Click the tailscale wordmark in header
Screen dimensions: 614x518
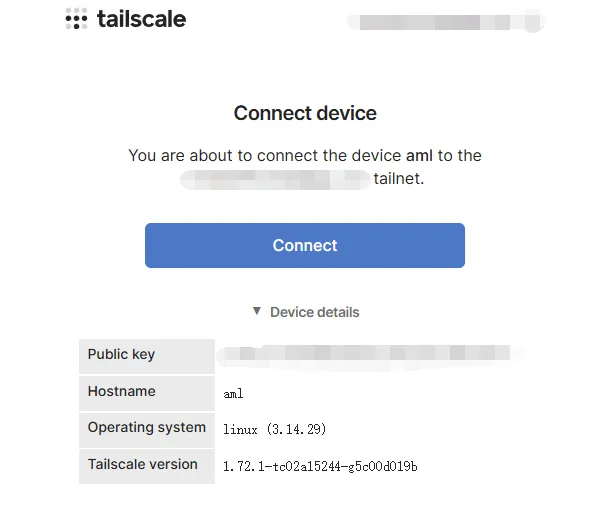[x=141, y=19]
